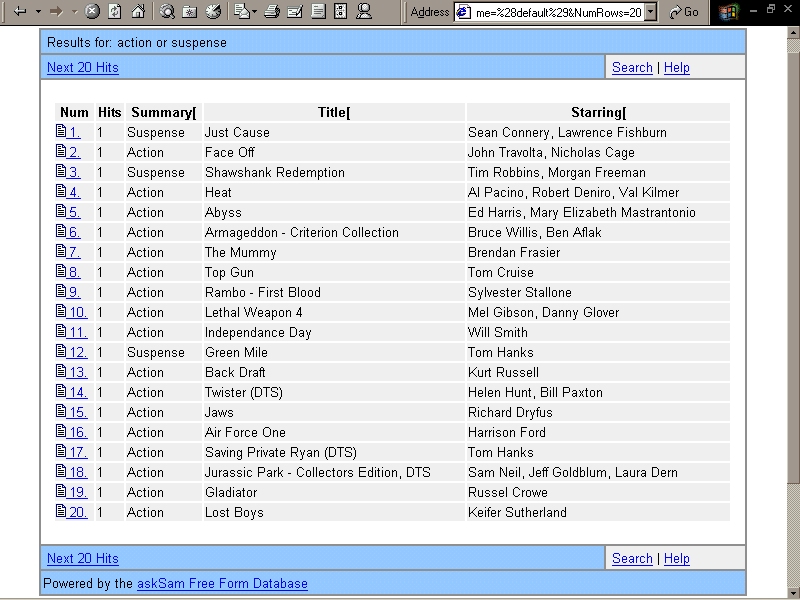The height and width of the screenshot is (600, 800).
Task: Click the browser Back arrow button
Action: point(20,12)
